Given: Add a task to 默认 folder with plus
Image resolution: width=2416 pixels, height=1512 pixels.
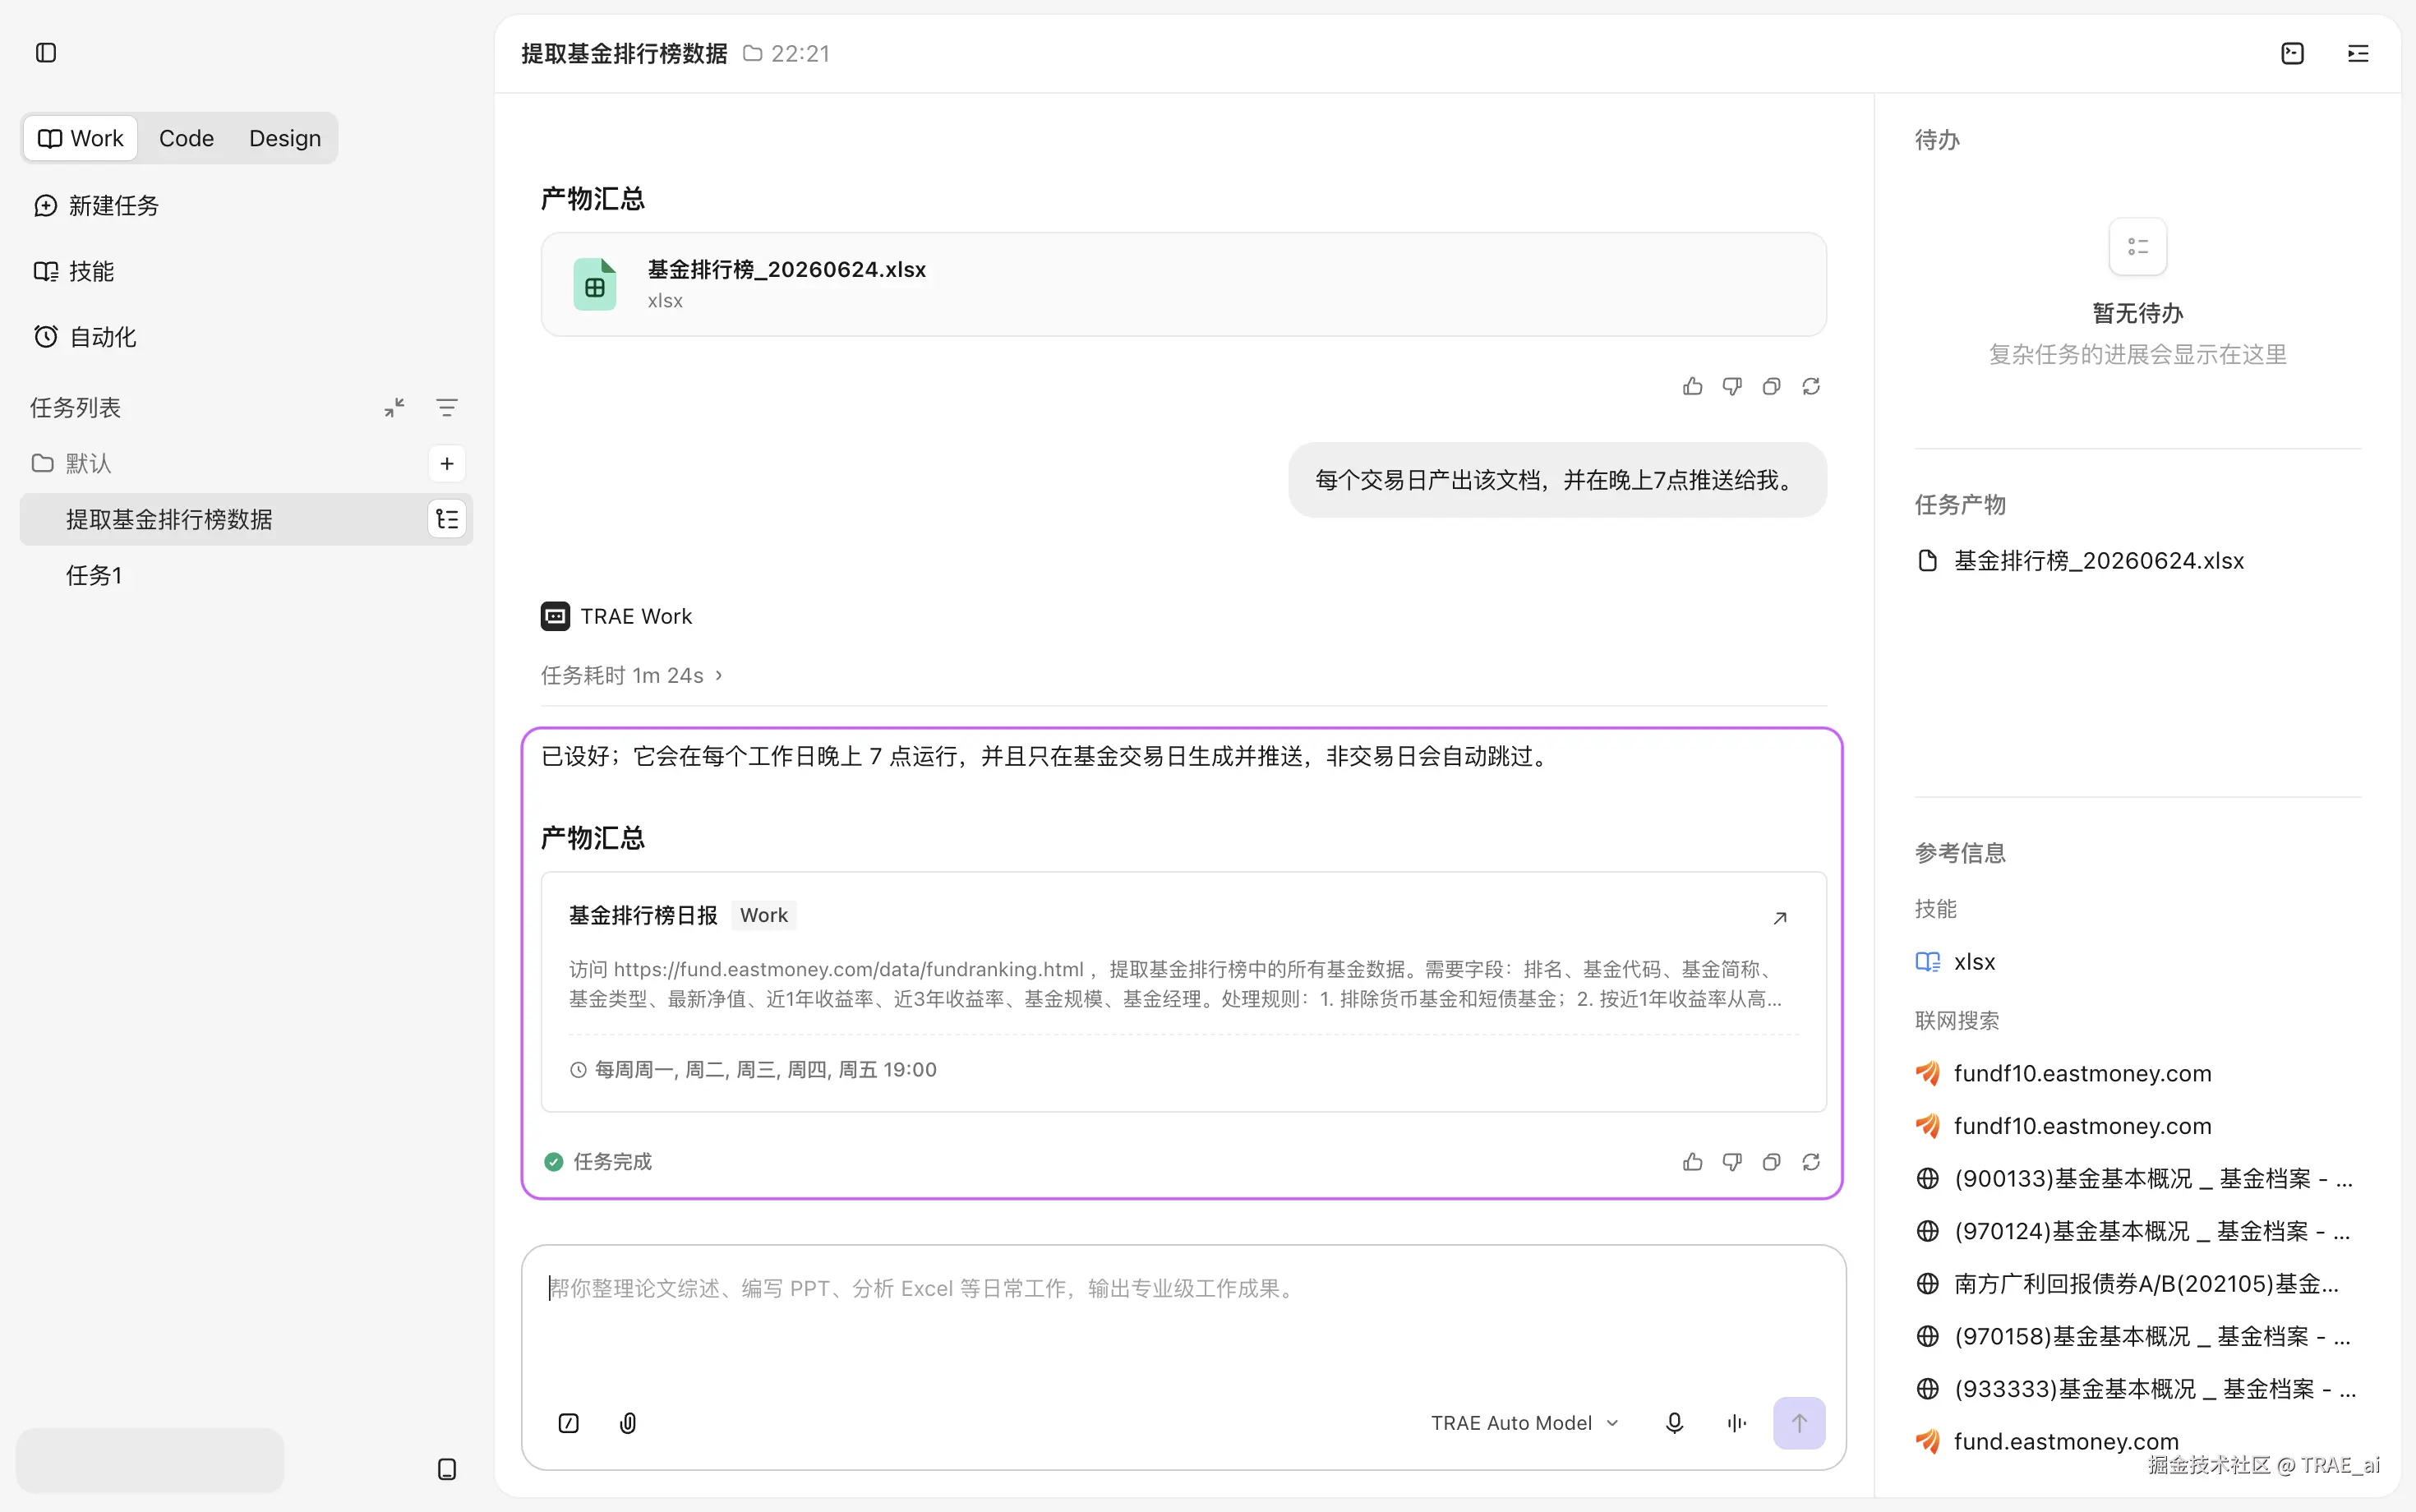Looking at the screenshot, I should 447,463.
